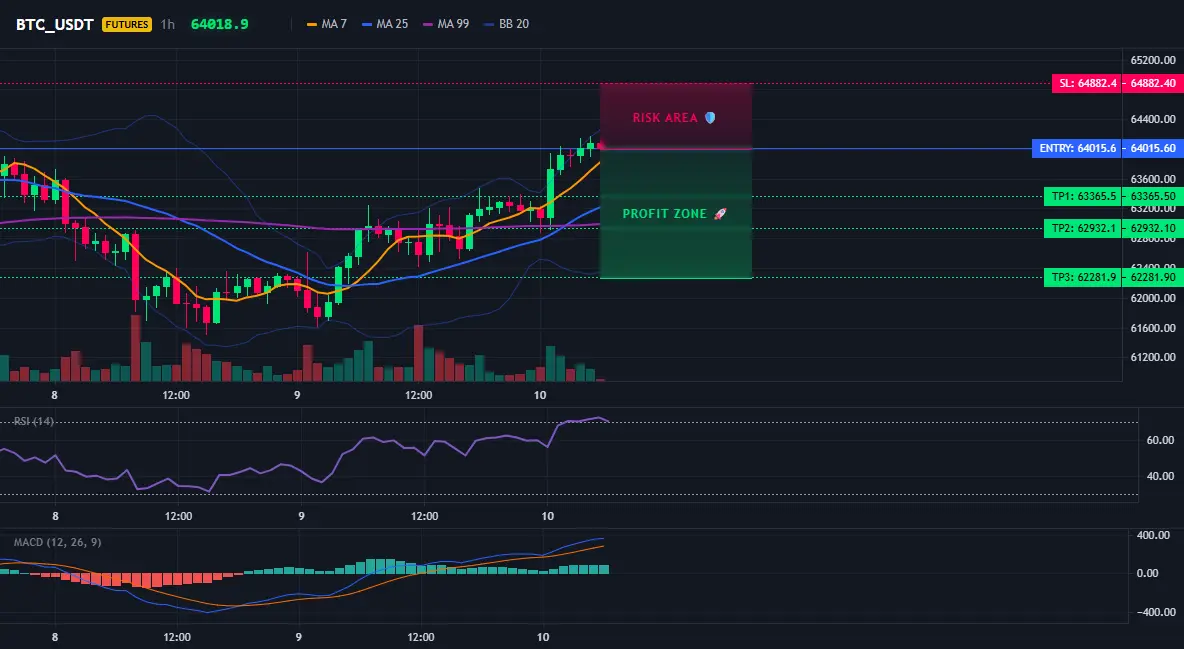The width and height of the screenshot is (1184, 649).
Task: Click the BTC_USDT symbol name
Action: pyautogui.click(x=54, y=24)
